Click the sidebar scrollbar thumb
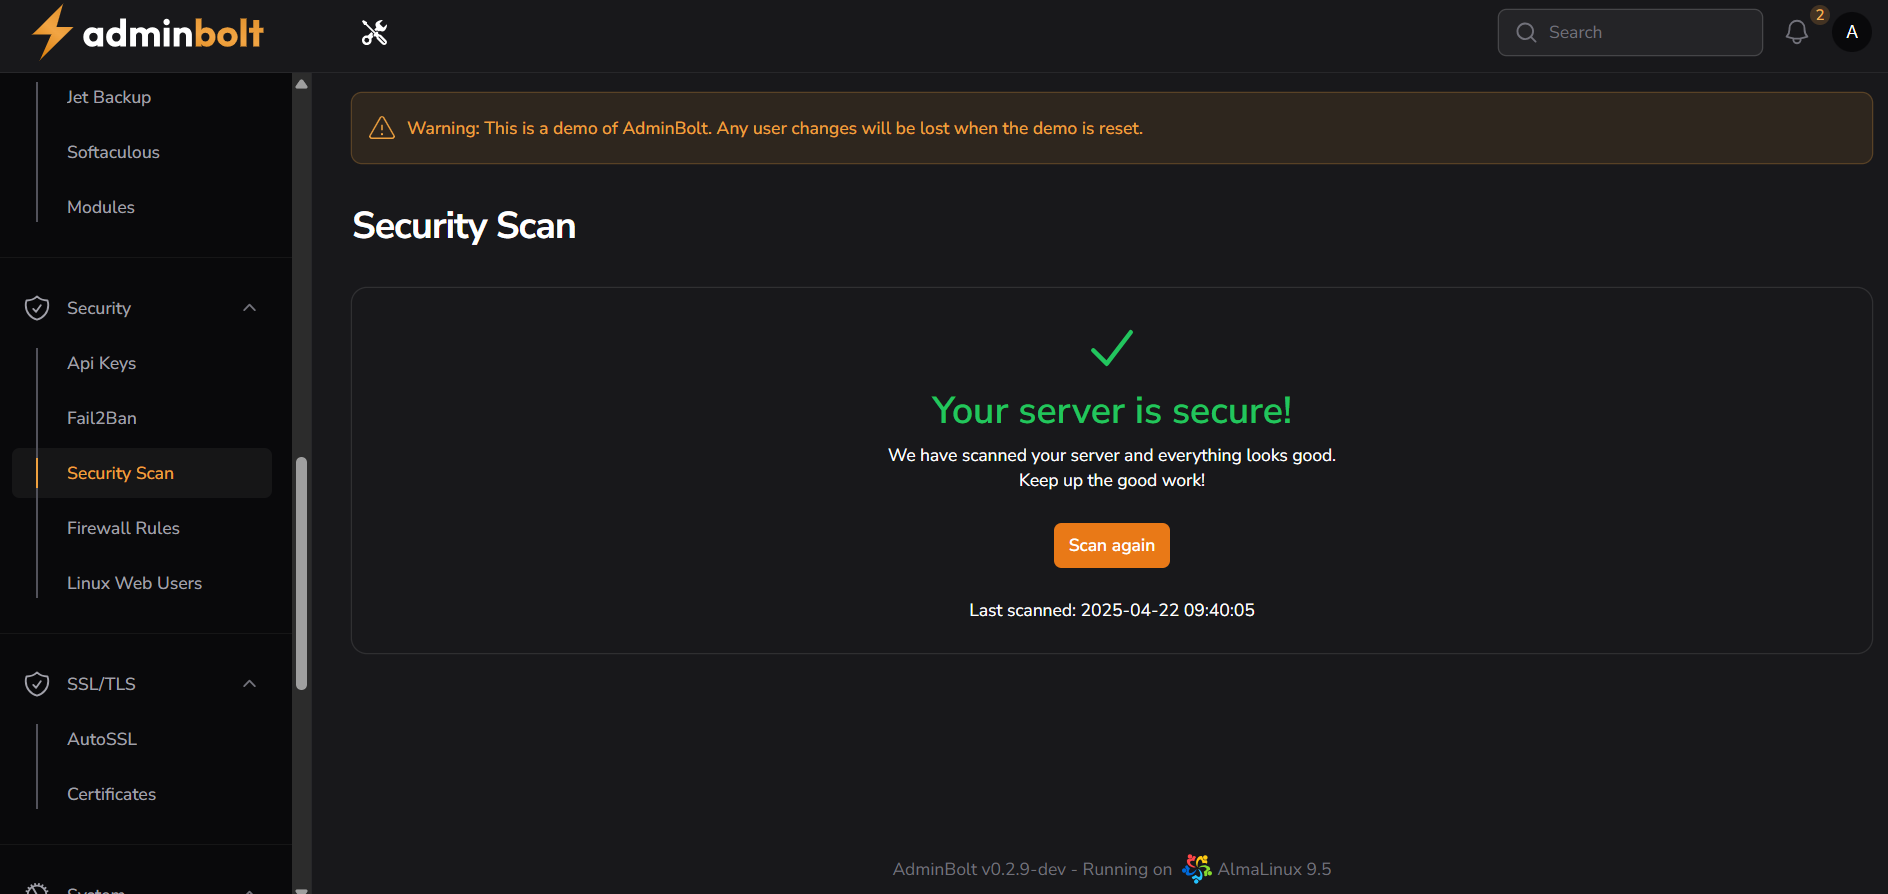The image size is (1888, 894). coord(301,573)
